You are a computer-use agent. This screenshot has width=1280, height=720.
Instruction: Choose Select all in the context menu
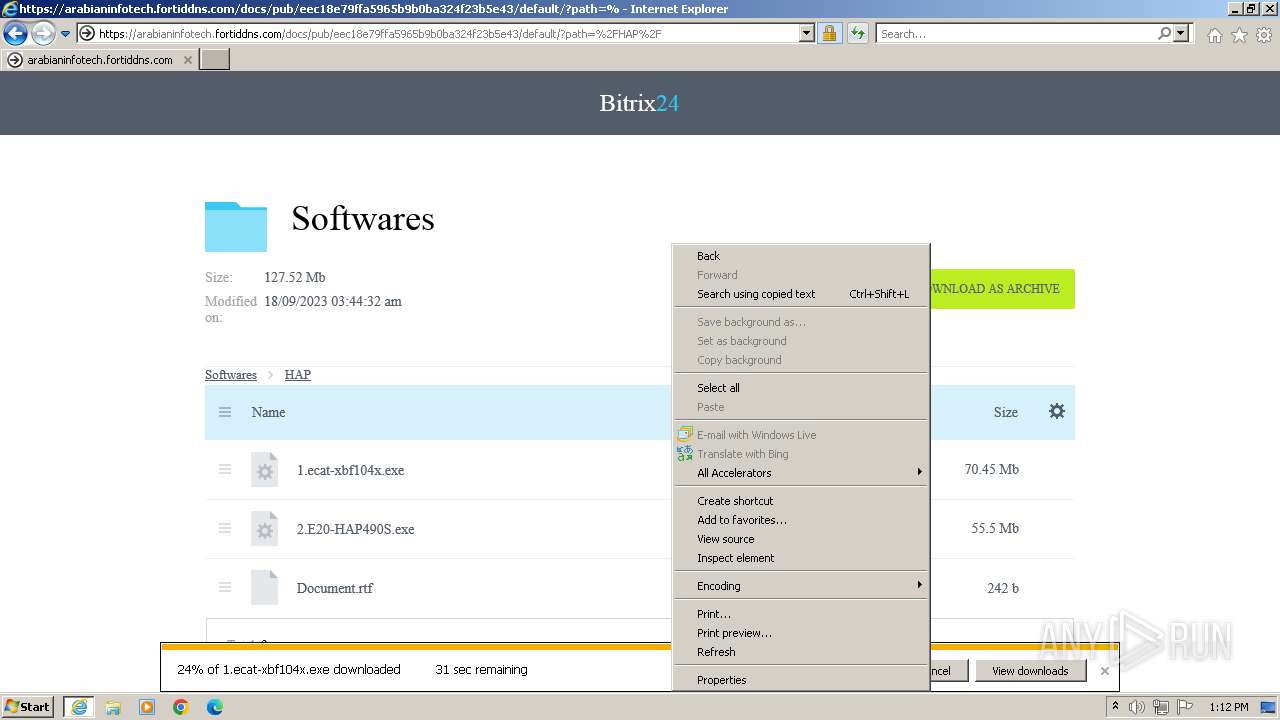click(802, 388)
